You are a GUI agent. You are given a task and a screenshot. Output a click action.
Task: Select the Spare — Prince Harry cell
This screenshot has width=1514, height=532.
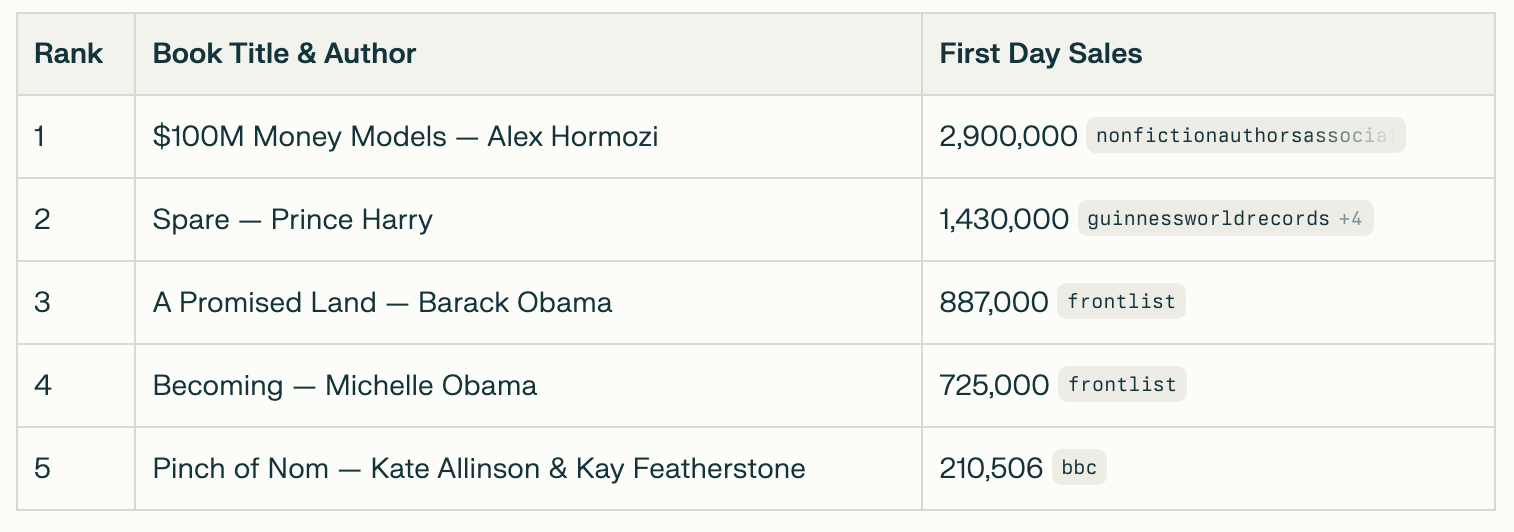click(528, 219)
